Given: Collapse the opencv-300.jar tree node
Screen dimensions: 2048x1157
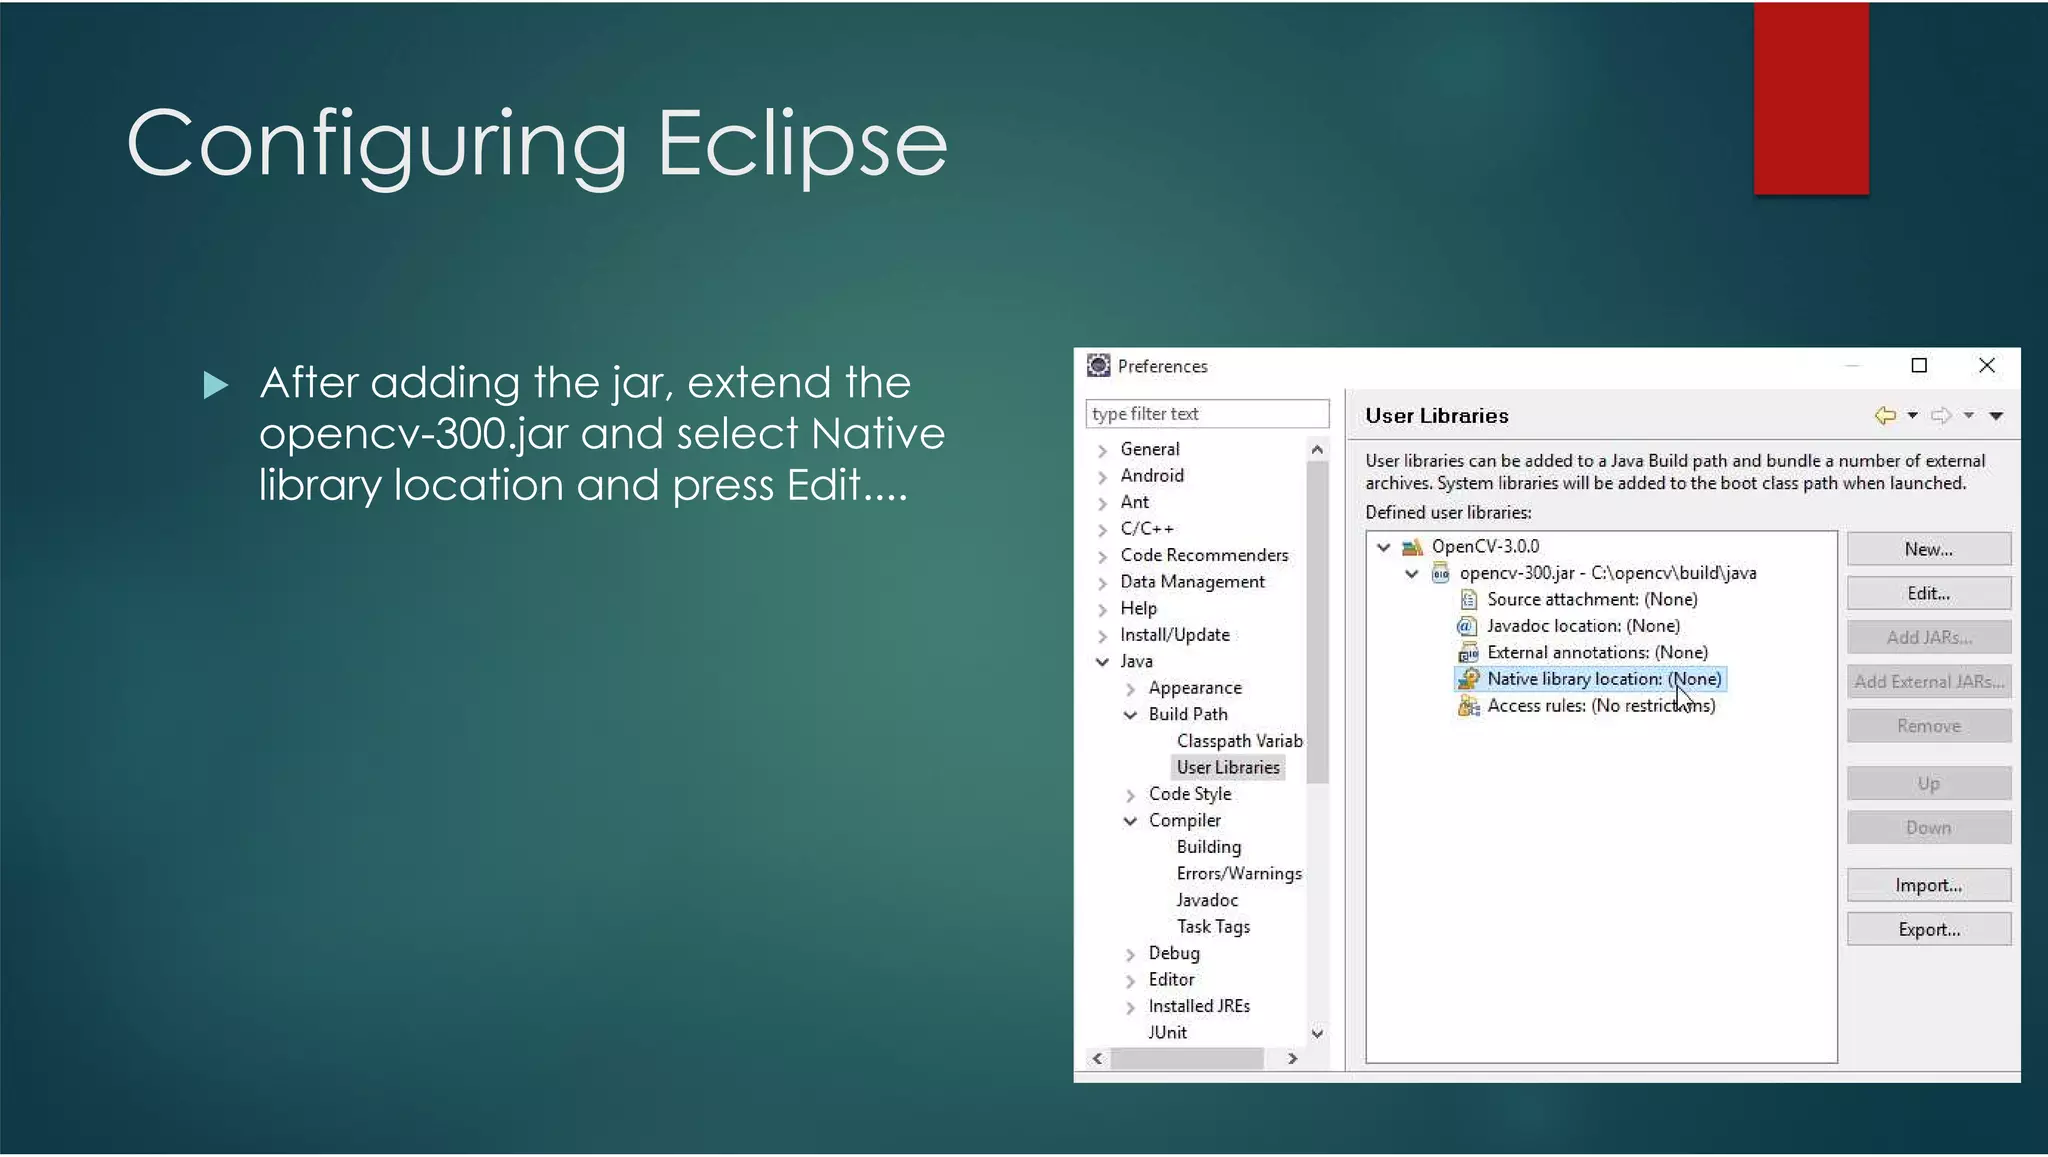Looking at the screenshot, I should coord(1412,574).
